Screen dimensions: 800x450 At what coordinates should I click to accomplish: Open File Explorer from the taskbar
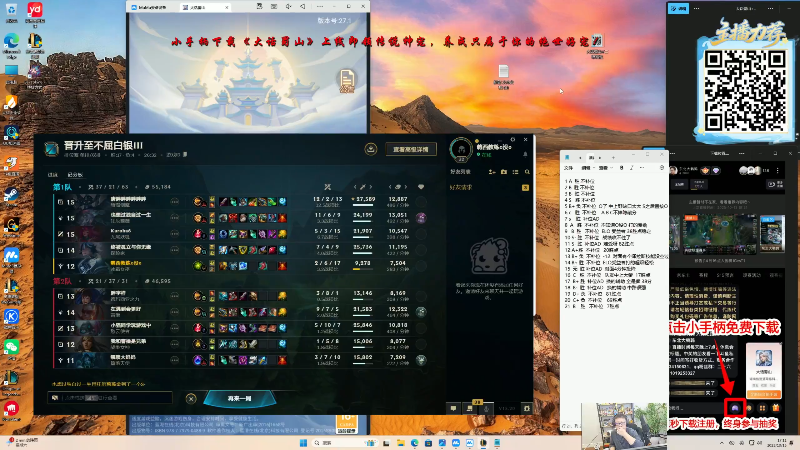[x=401, y=442]
